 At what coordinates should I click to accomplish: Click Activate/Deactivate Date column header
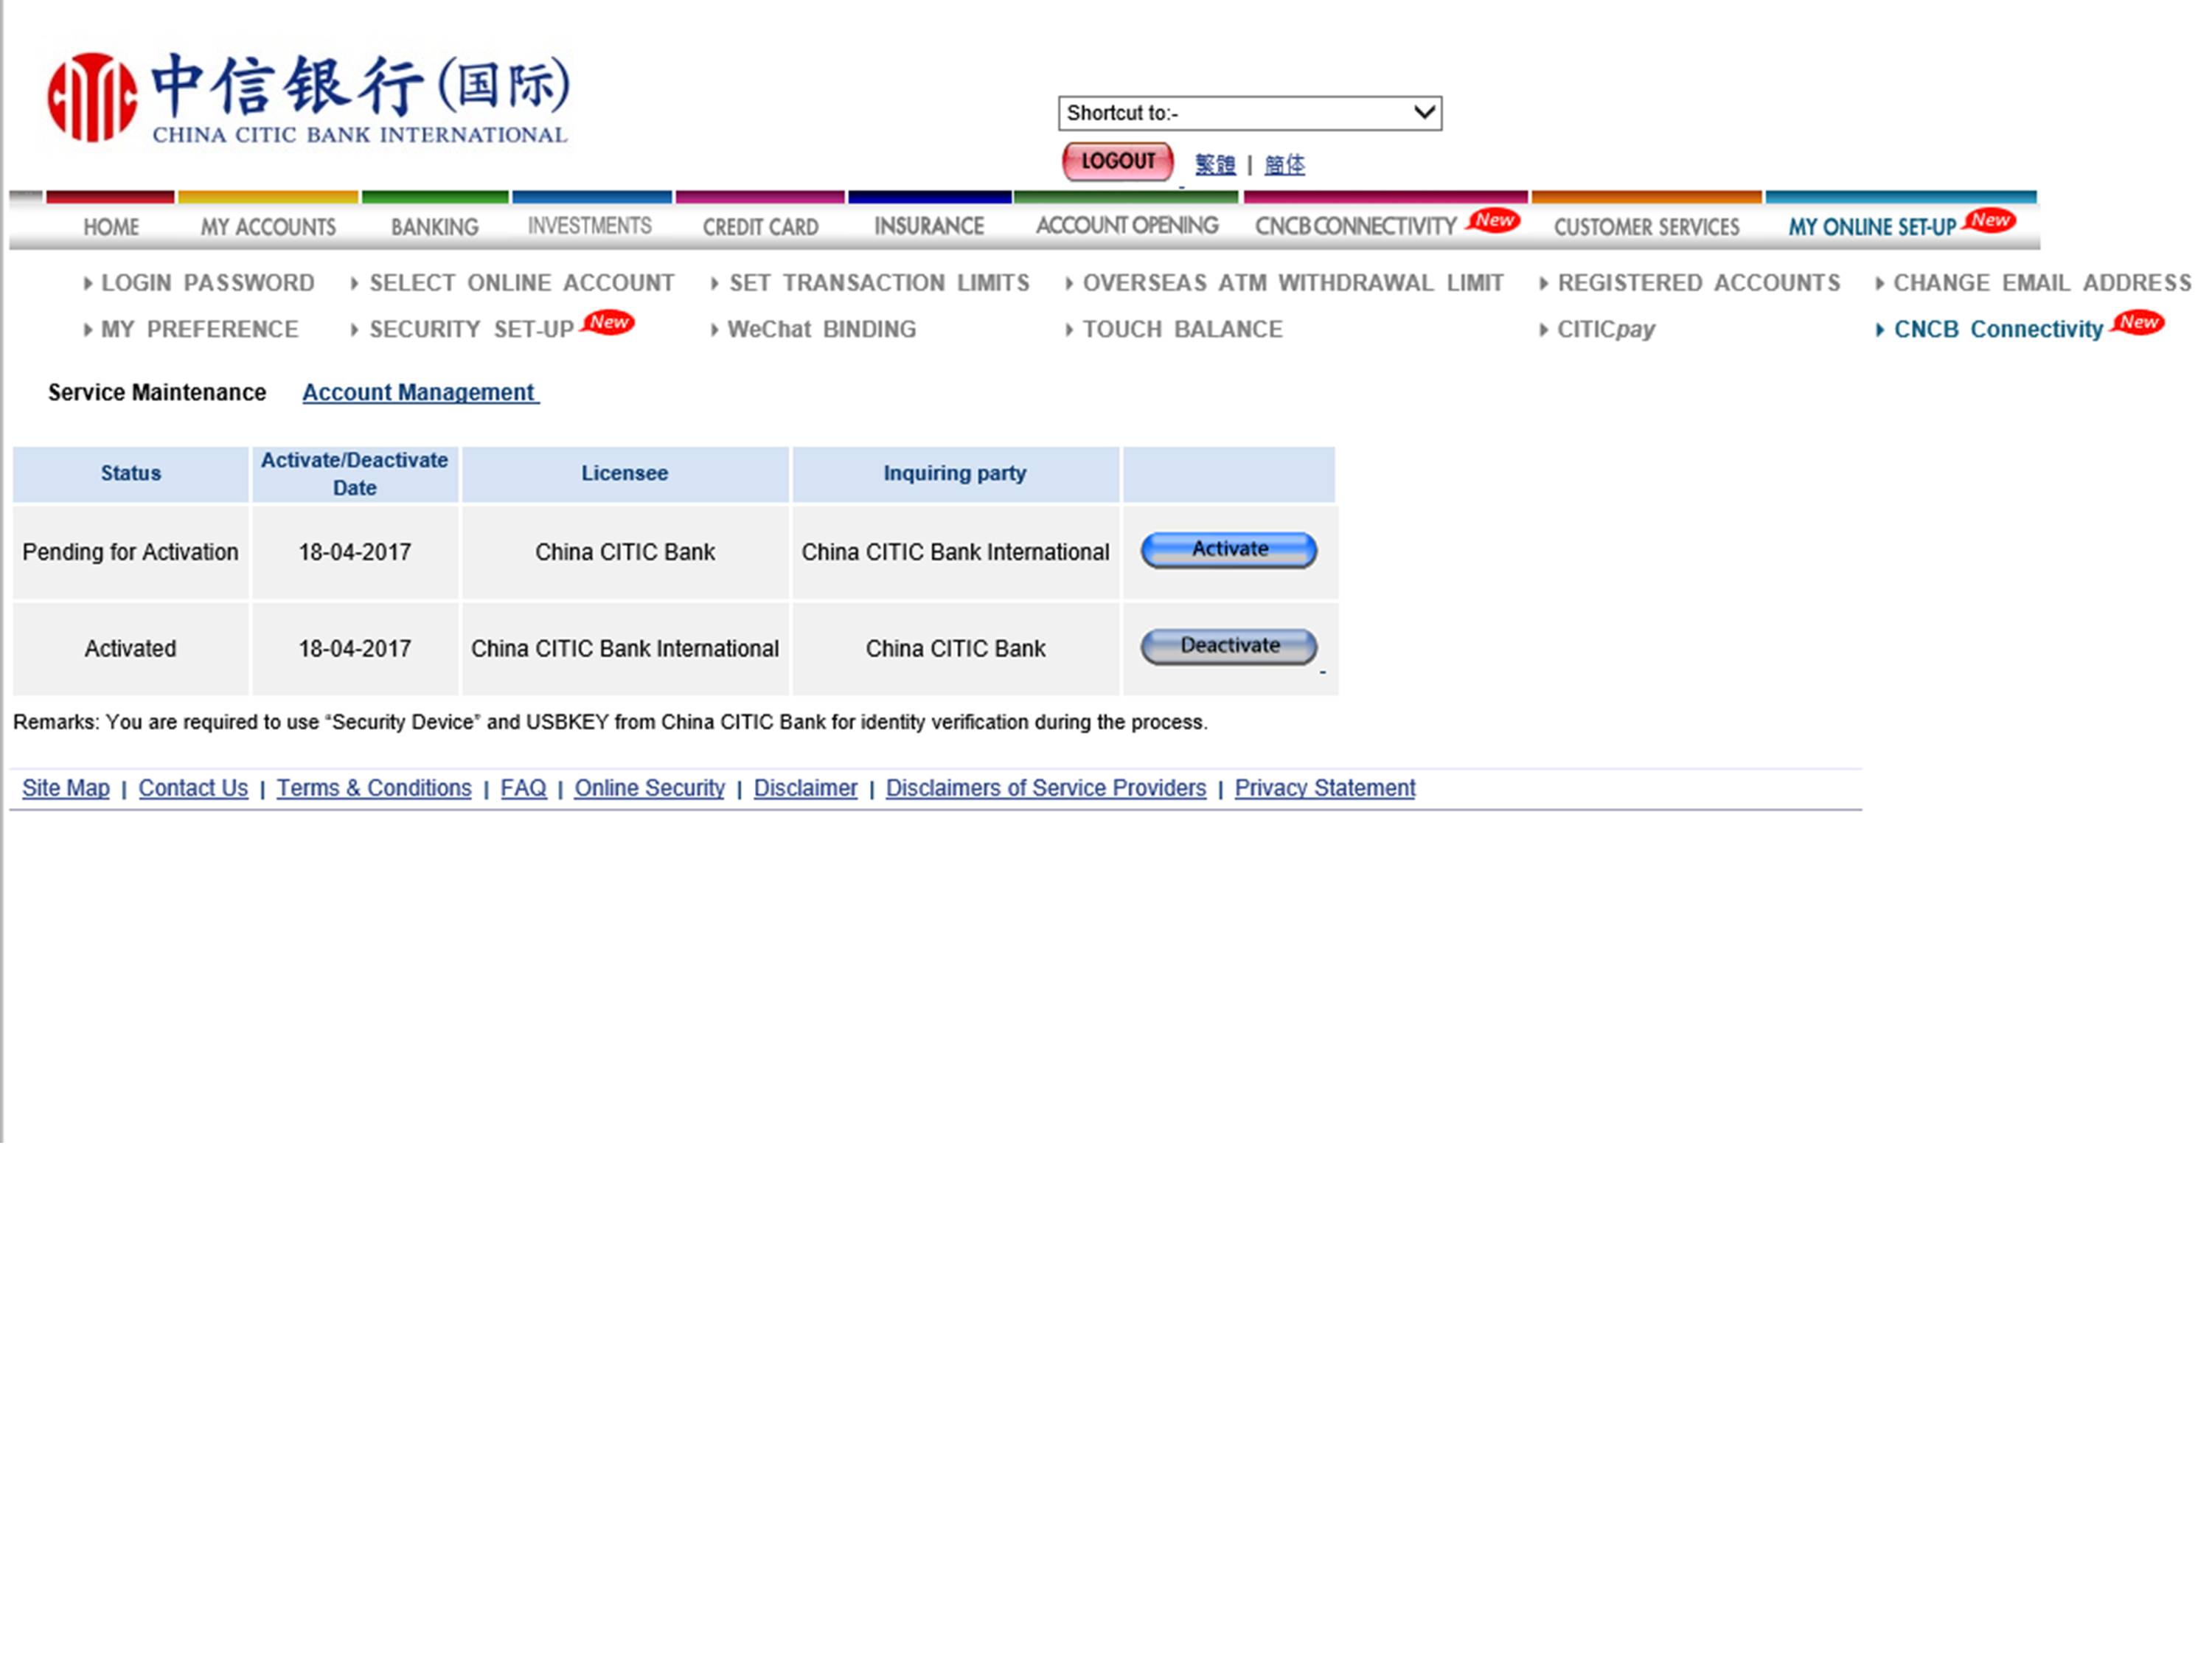pyautogui.click(x=355, y=473)
